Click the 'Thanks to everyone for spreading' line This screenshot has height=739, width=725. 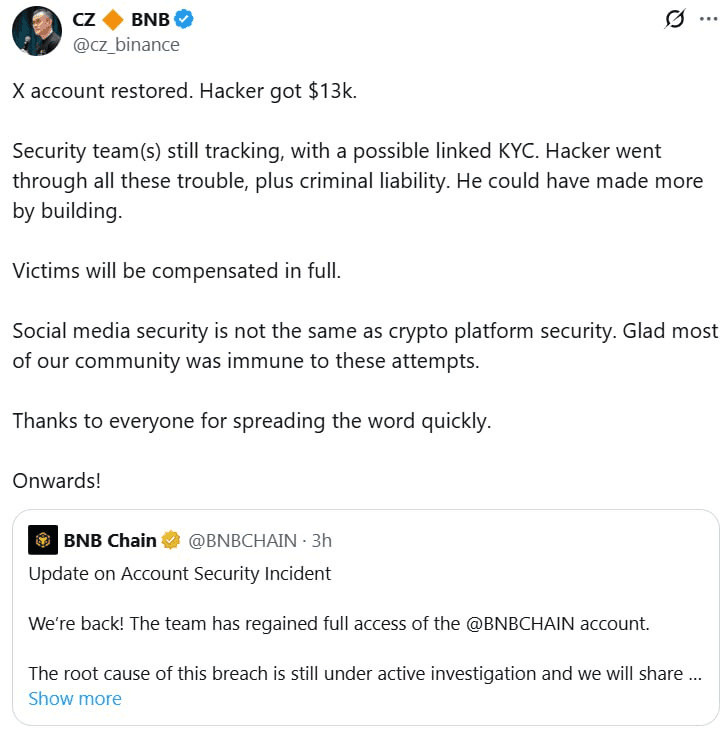[x=251, y=420]
